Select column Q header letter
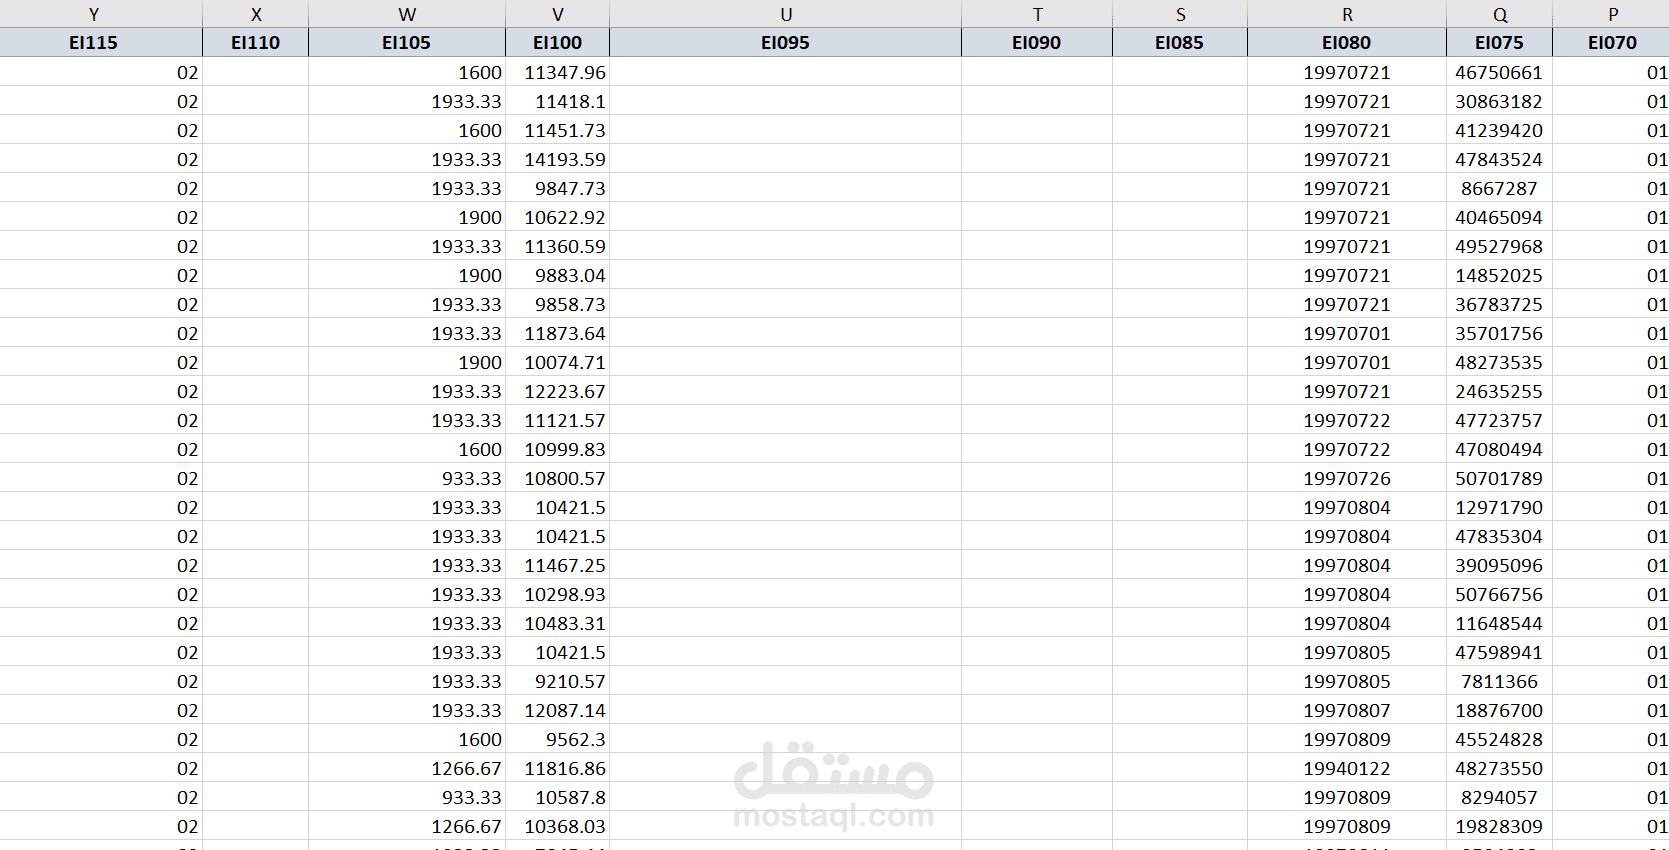The height and width of the screenshot is (850, 1669). 1500,14
